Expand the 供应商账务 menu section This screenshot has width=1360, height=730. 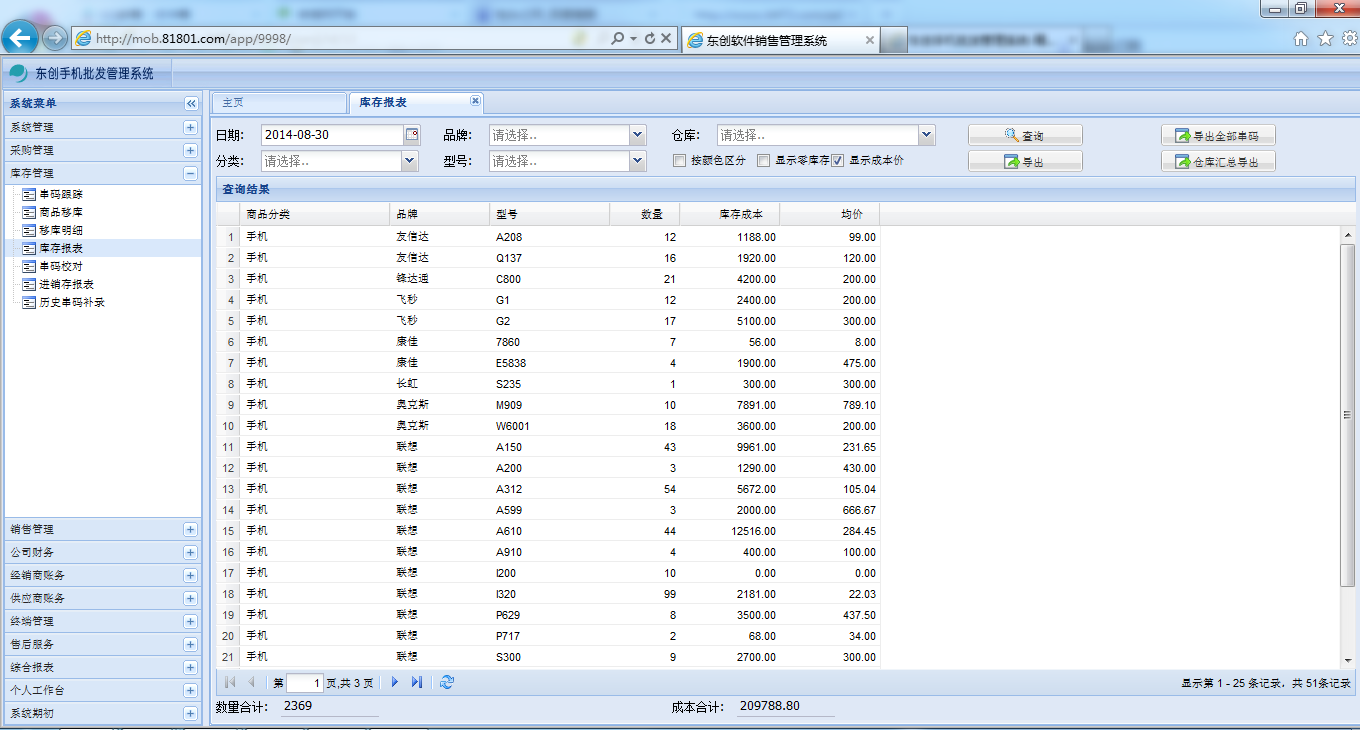pos(190,599)
